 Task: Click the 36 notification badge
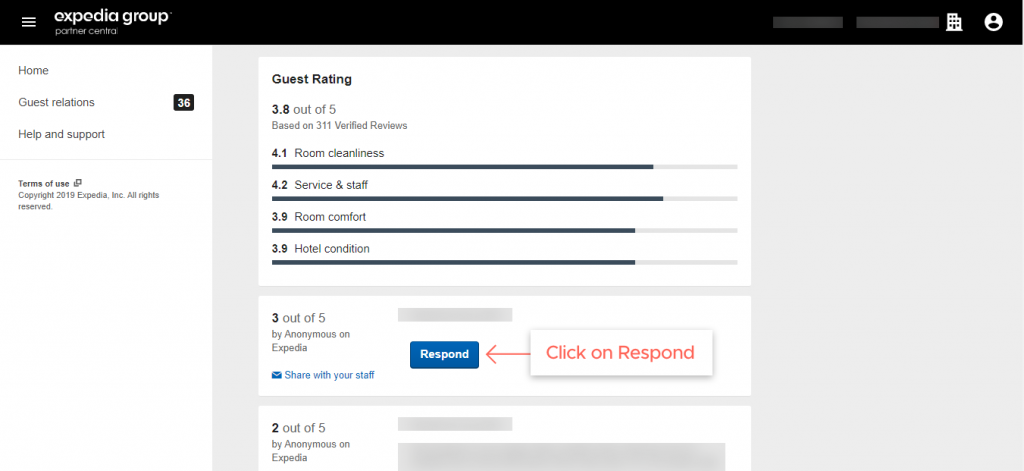[183, 102]
